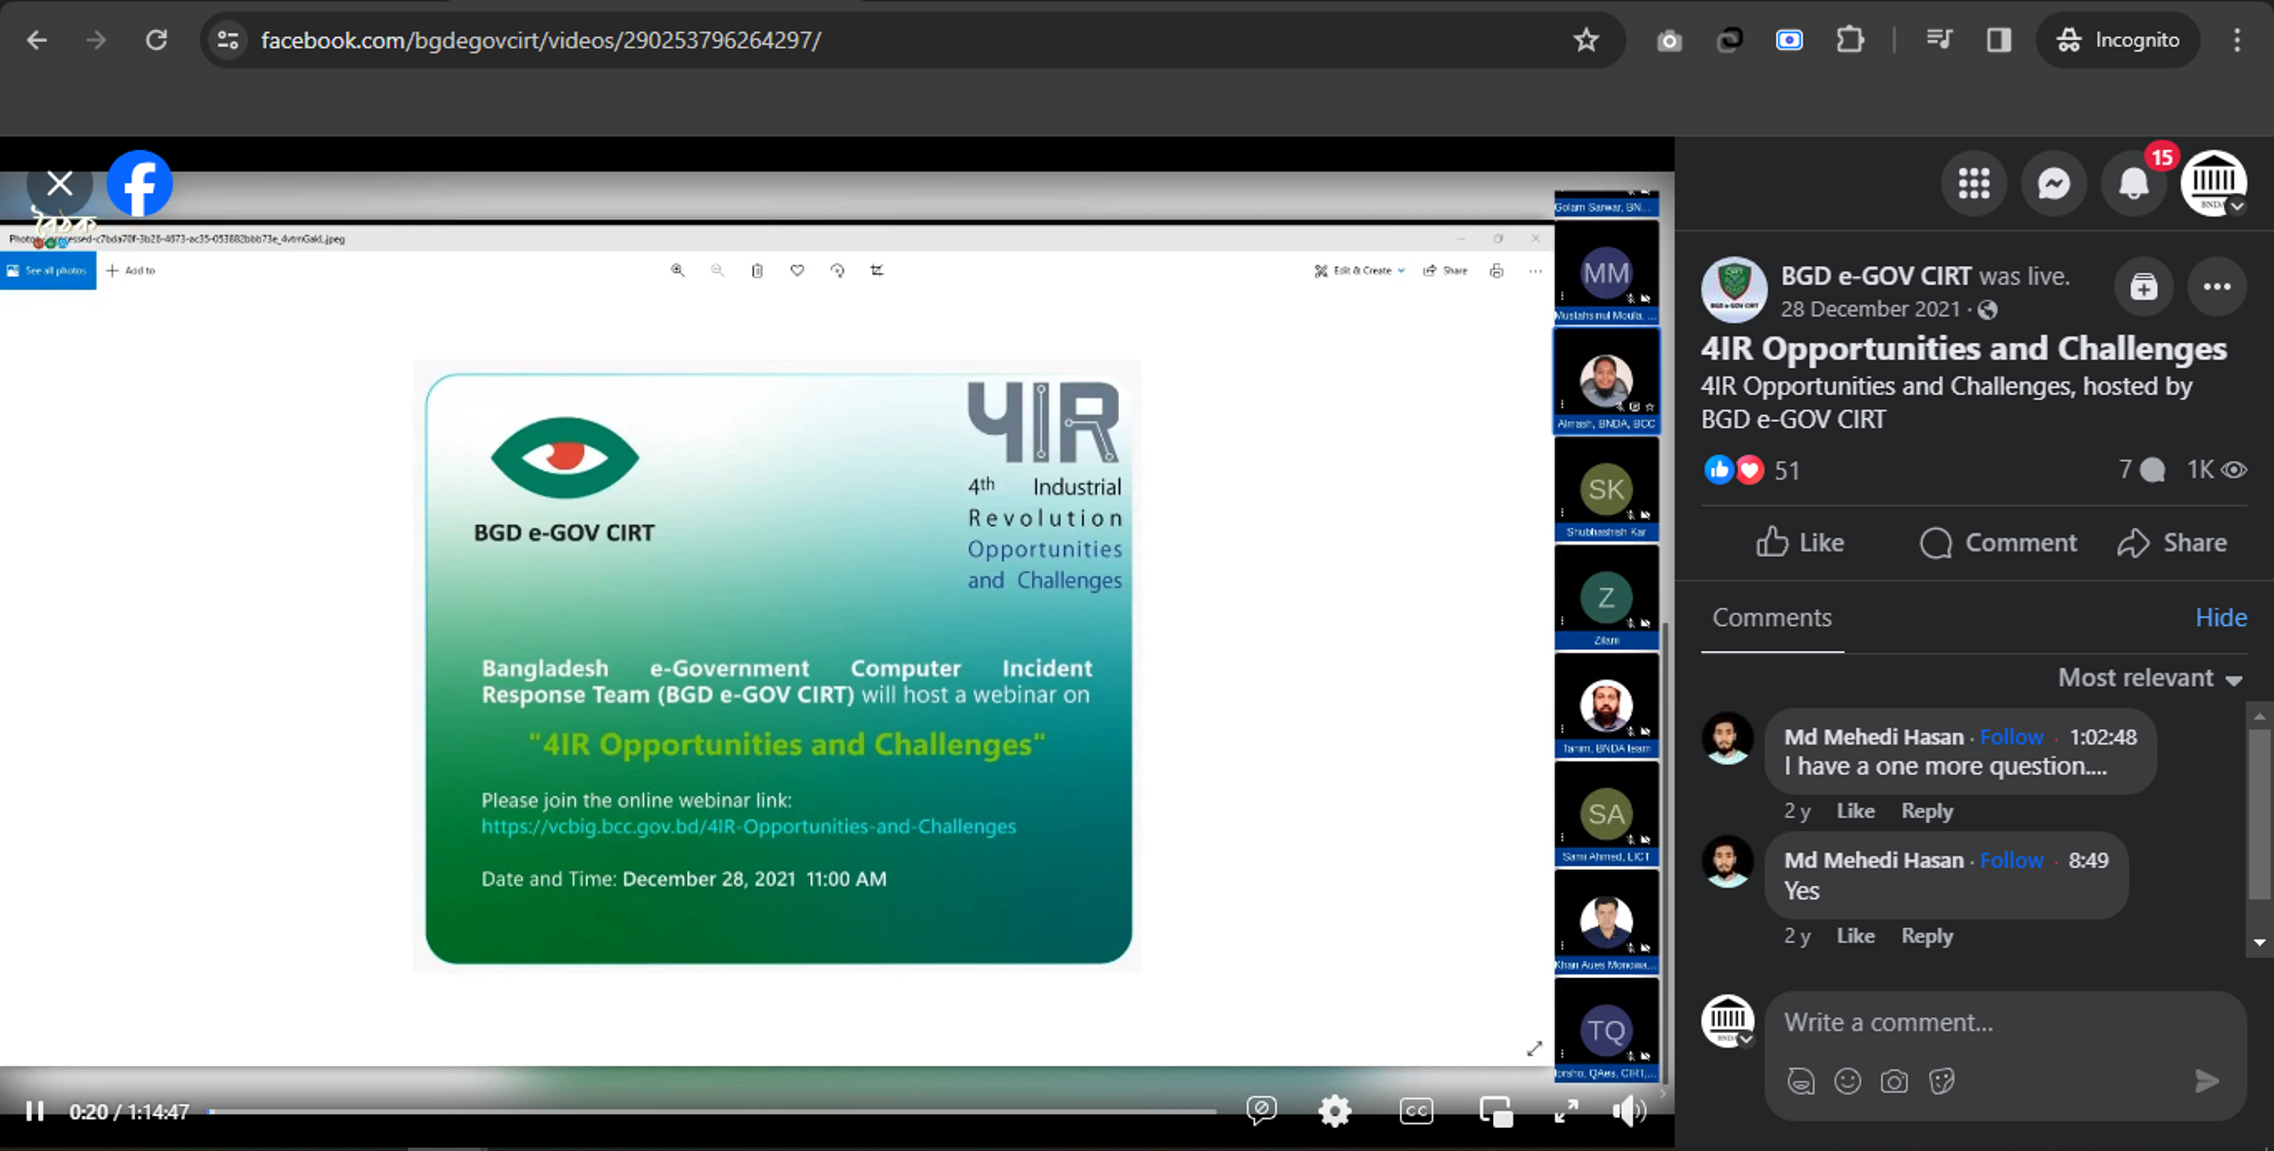Image resolution: width=2274 pixels, height=1151 pixels.
Task: Open the browser side panel icon
Action: (x=1999, y=40)
